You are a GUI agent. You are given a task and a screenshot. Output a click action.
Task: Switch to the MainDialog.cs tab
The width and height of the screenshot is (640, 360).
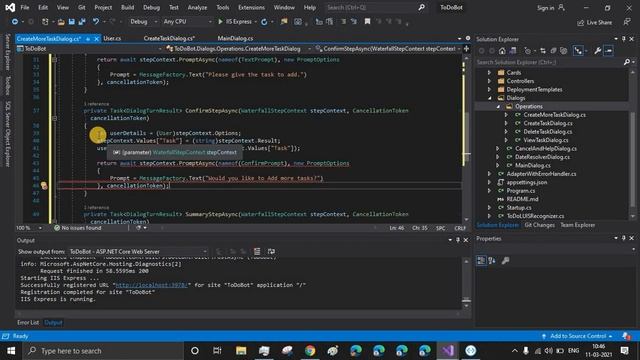point(235,38)
